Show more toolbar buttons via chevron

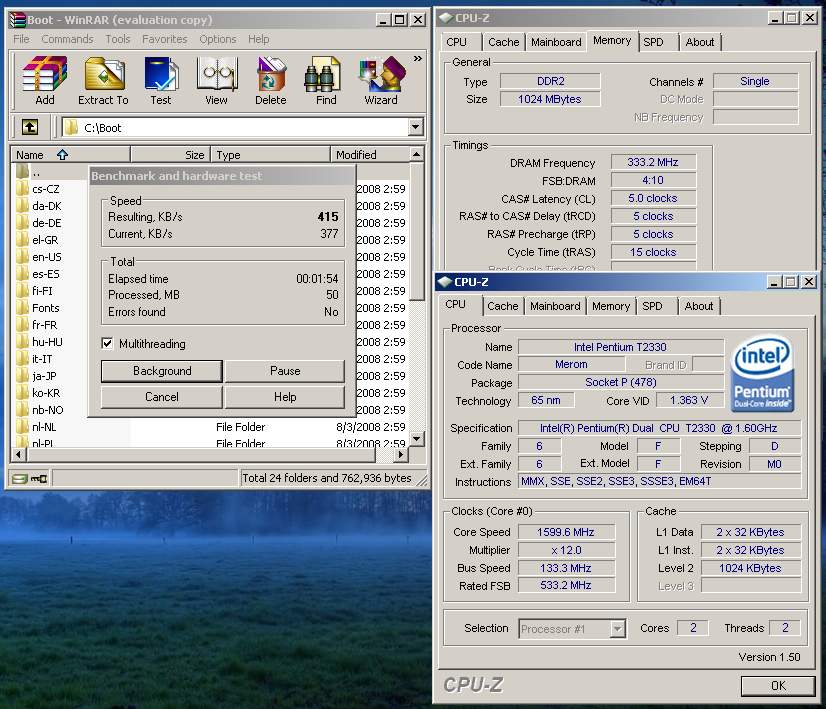tap(418, 58)
